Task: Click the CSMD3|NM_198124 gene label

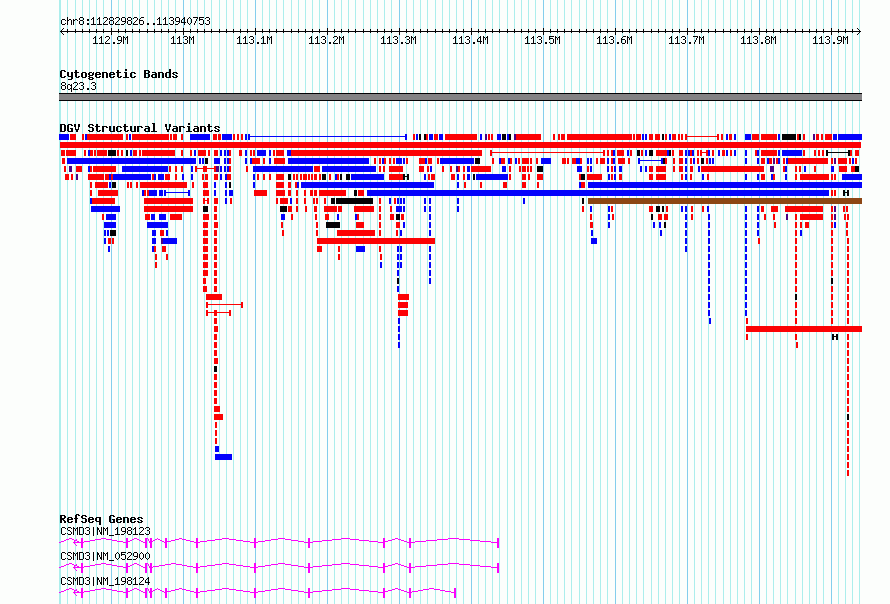Action: [105, 581]
